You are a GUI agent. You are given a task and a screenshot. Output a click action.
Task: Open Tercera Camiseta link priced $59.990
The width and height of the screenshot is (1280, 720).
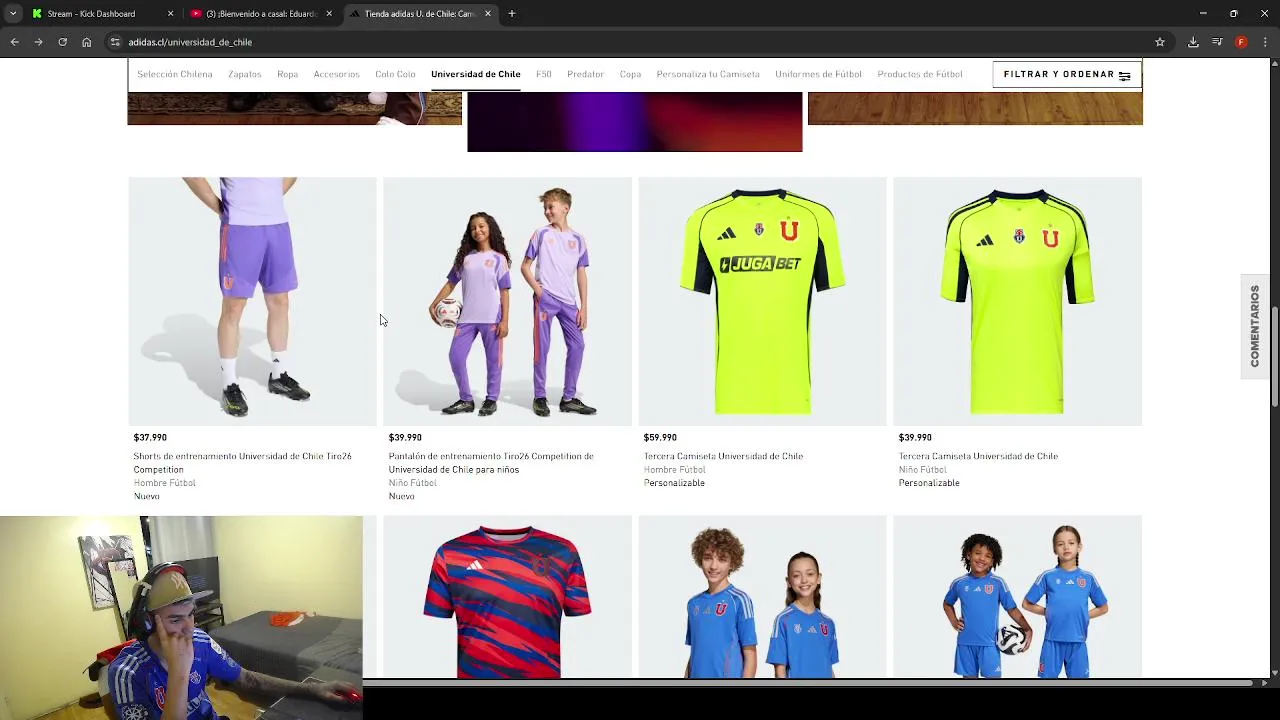(x=723, y=456)
